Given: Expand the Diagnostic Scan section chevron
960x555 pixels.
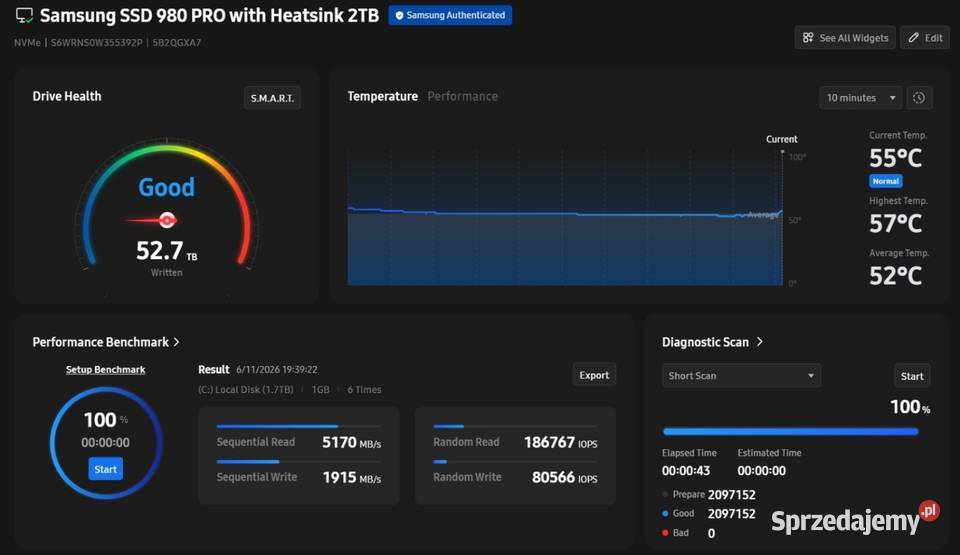Looking at the screenshot, I should pyautogui.click(x=760, y=342).
